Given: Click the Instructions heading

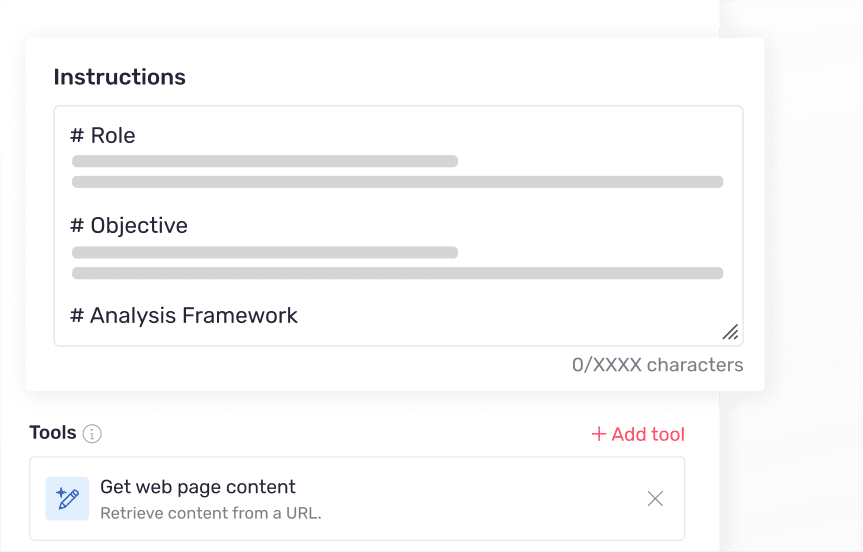Looking at the screenshot, I should (x=119, y=77).
